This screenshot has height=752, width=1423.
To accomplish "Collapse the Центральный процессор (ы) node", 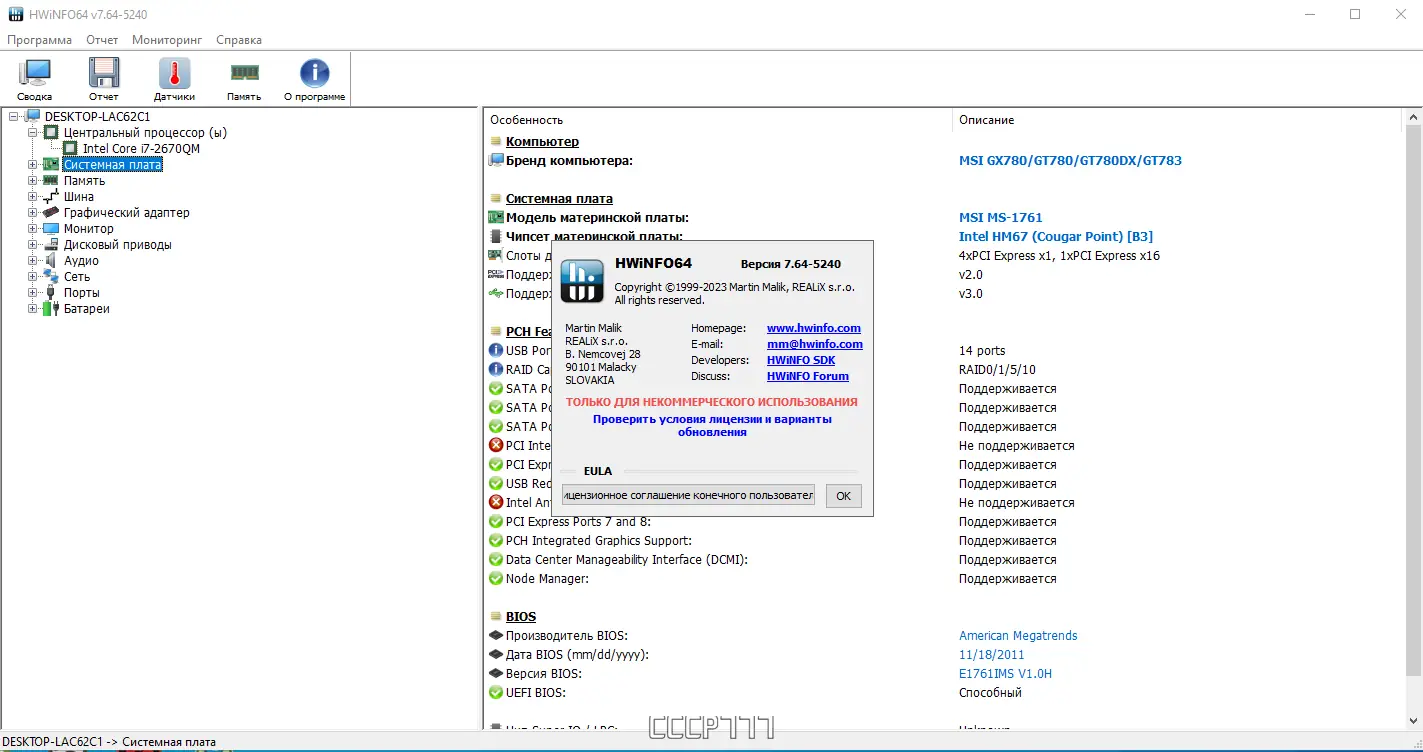I will click(32, 133).
